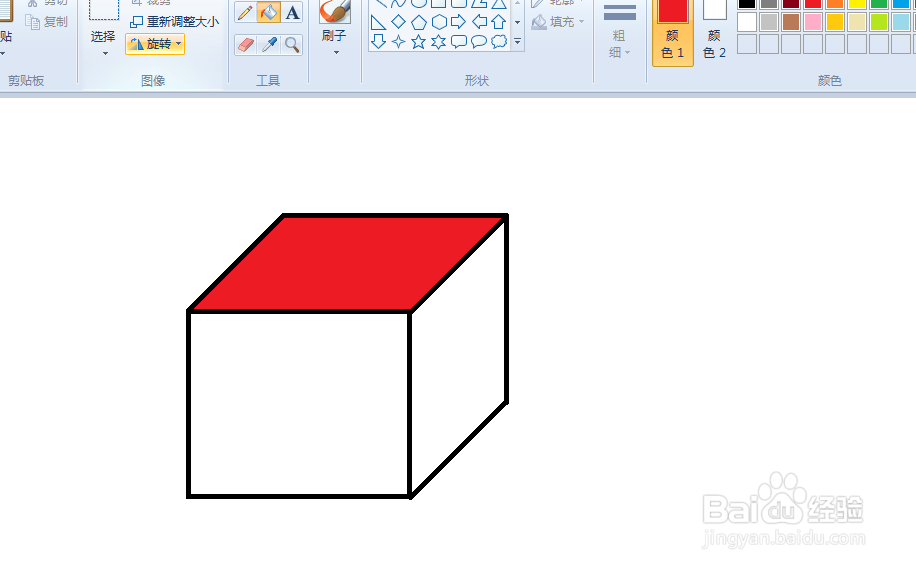Pick the down arrow shape
Image resolution: width=916 pixels, height=570 pixels.
[379, 41]
